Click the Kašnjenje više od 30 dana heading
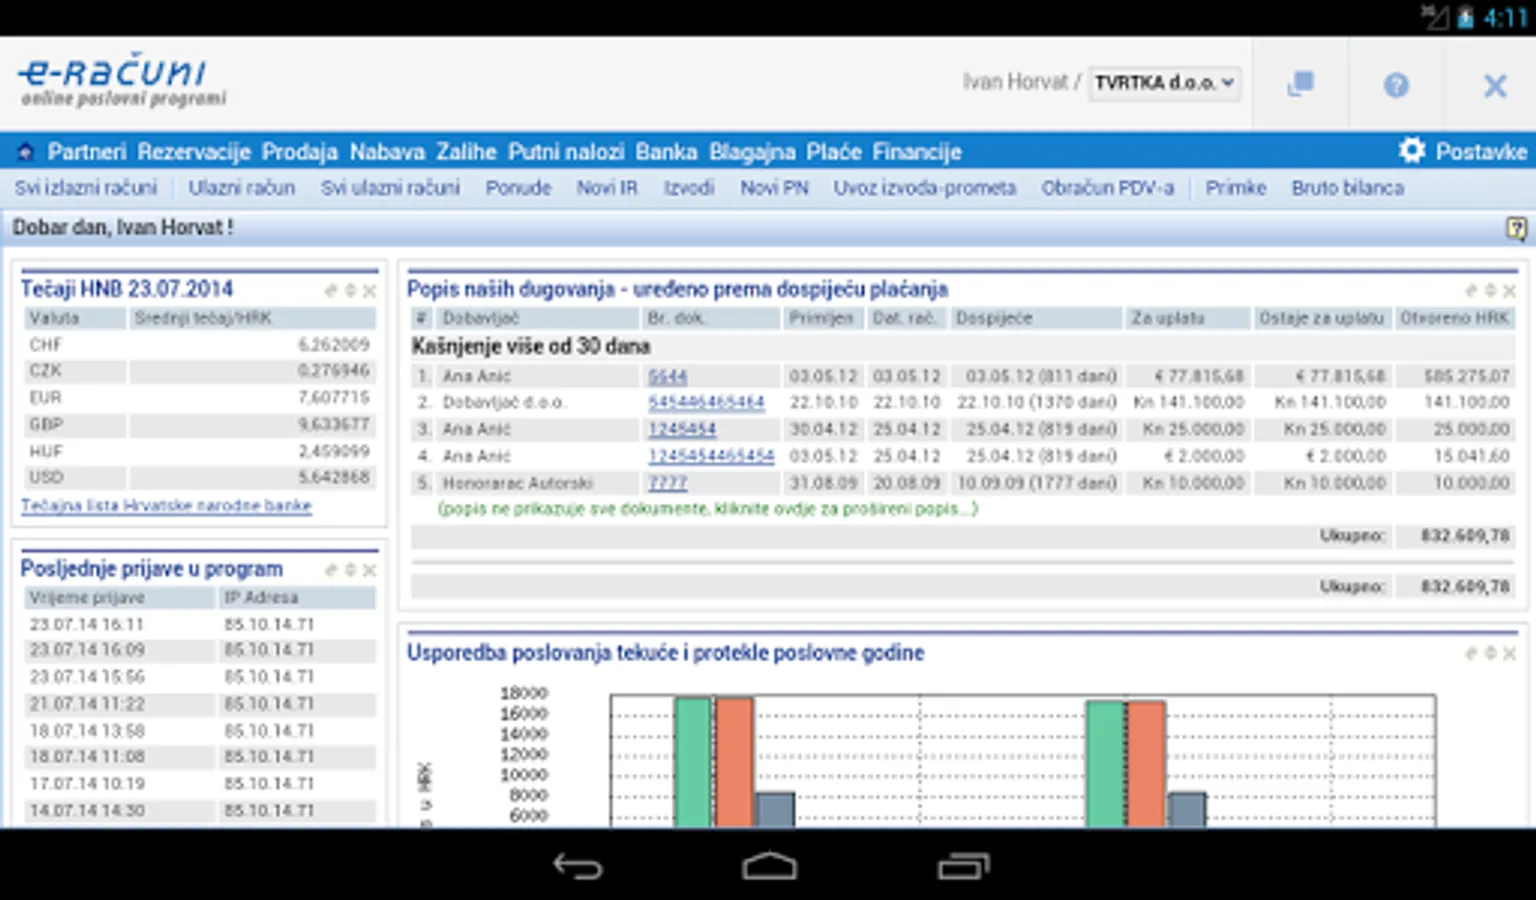This screenshot has height=900, width=1536. click(531, 347)
